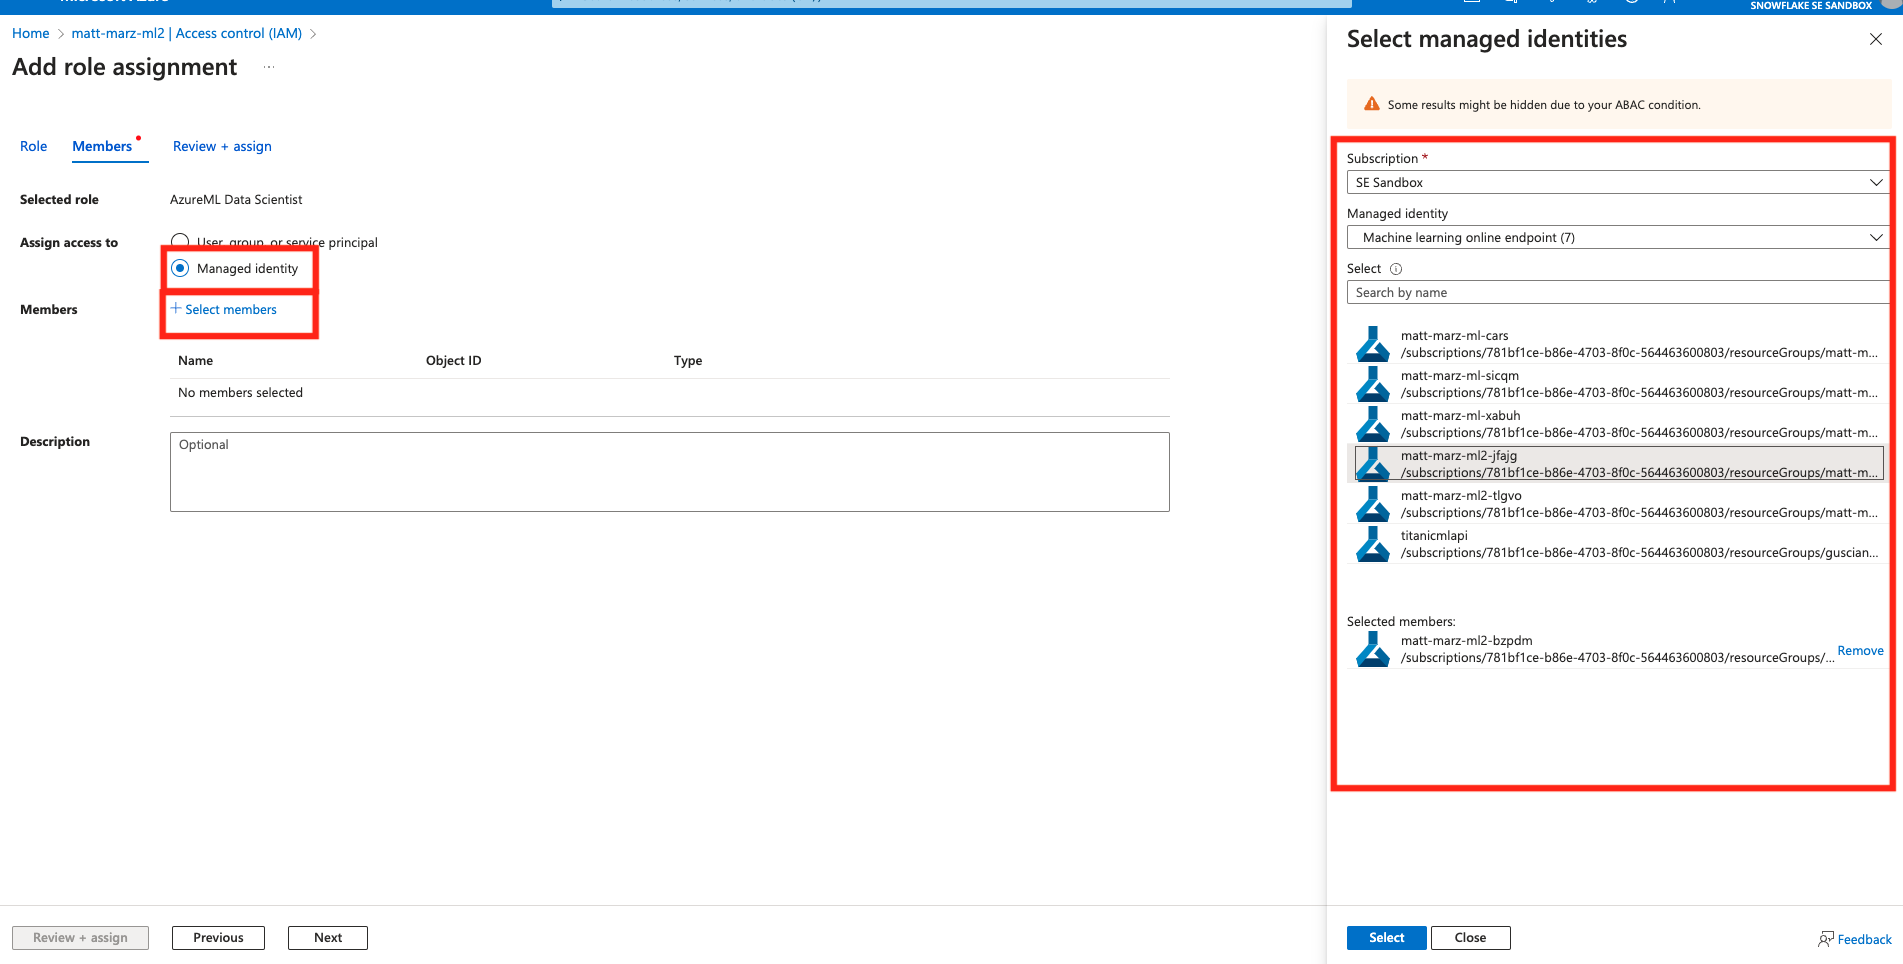
Task: Open the Subscription dropdown showing SE Sandbox
Action: click(1615, 182)
